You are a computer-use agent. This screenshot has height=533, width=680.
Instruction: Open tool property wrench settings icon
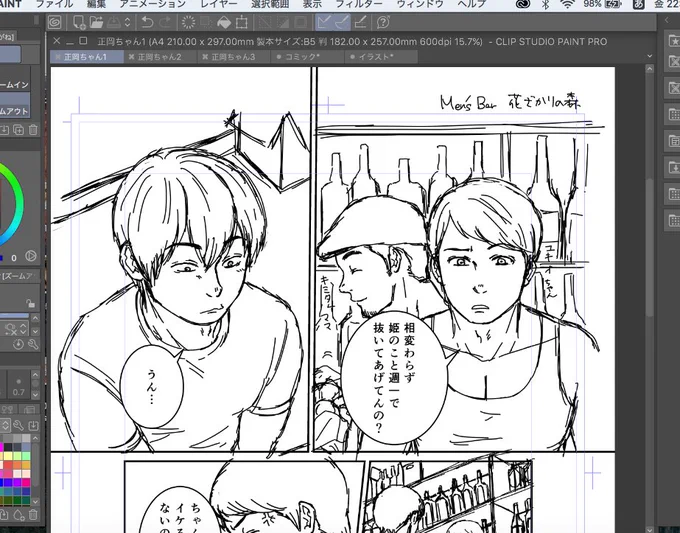(33, 345)
